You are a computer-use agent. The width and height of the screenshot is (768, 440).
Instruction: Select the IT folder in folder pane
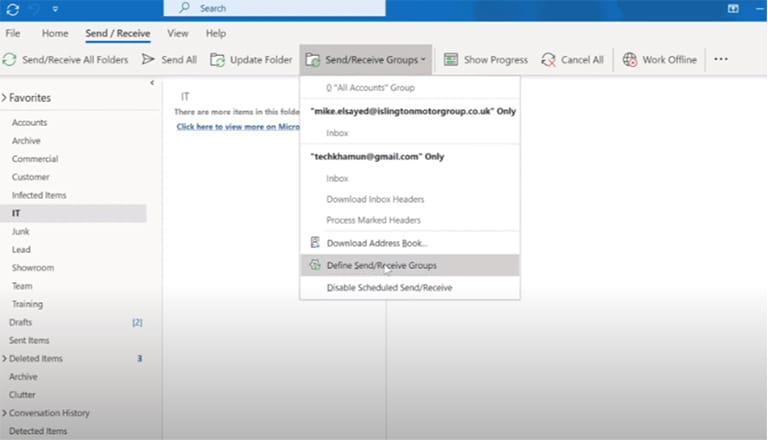pos(73,213)
